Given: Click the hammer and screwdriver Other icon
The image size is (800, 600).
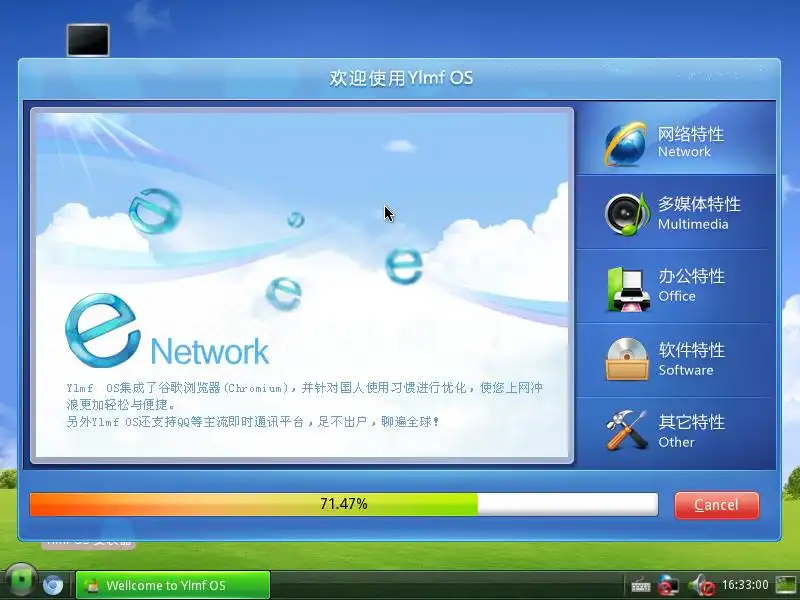Looking at the screenshot, I should [x=626, y=431].
